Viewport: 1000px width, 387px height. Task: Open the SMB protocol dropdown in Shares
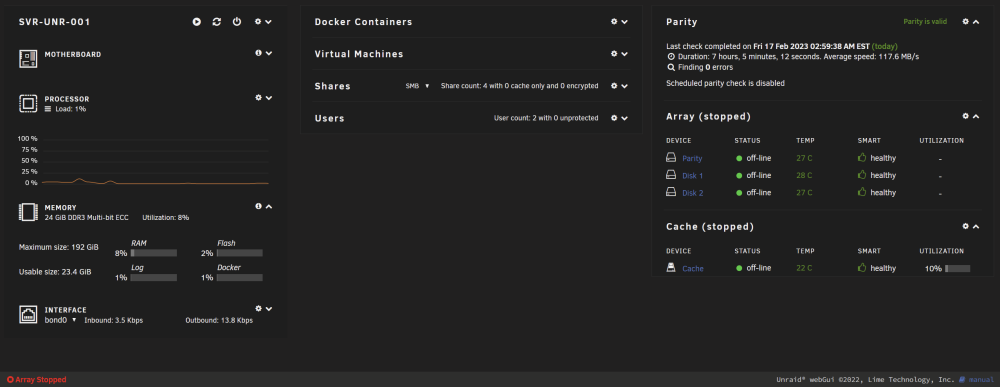[418, 85]
